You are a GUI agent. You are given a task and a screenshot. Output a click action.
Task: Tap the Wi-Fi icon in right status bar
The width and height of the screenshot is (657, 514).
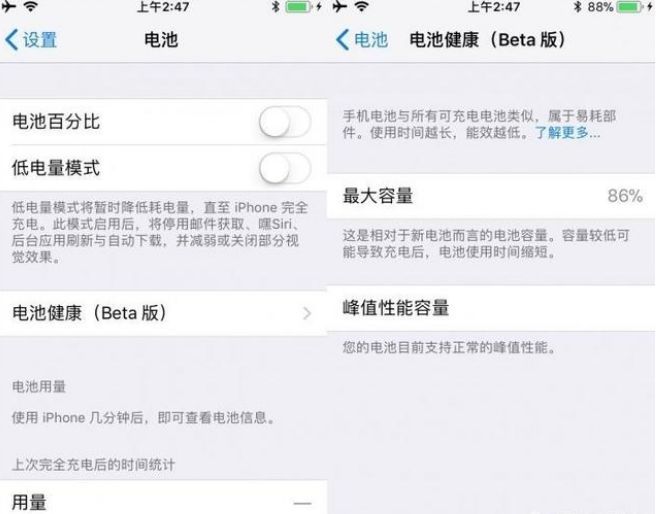pos(362,6)
